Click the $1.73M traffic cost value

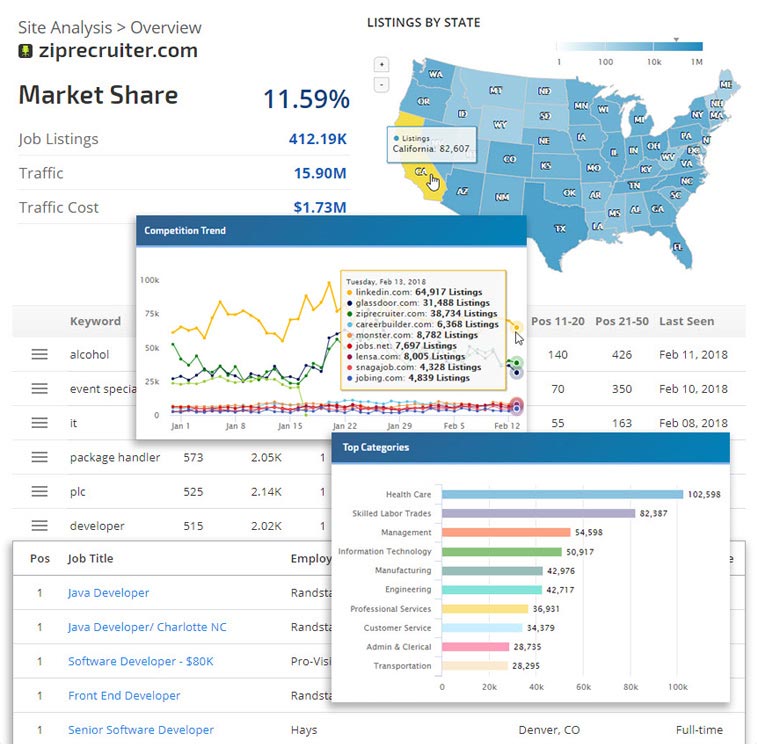click(320, 208)
